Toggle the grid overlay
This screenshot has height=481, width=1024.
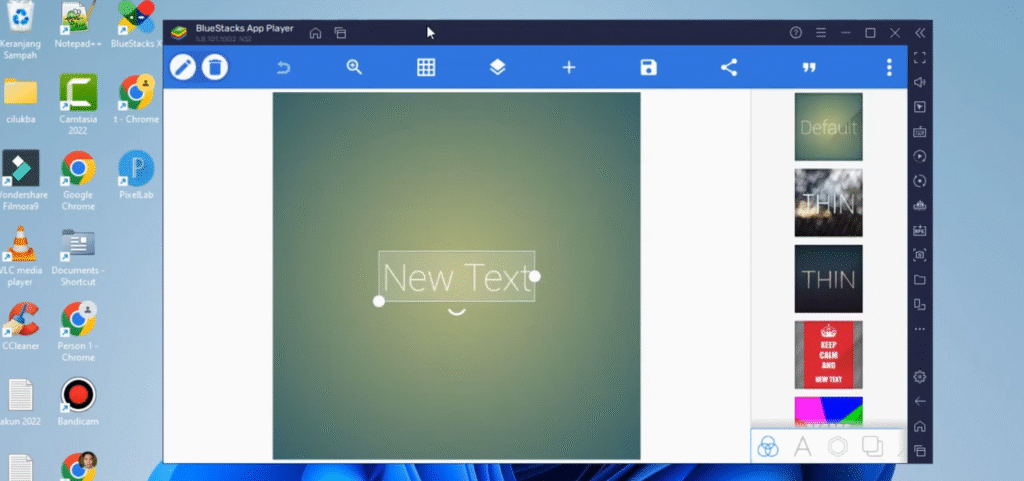coord(426,67)
